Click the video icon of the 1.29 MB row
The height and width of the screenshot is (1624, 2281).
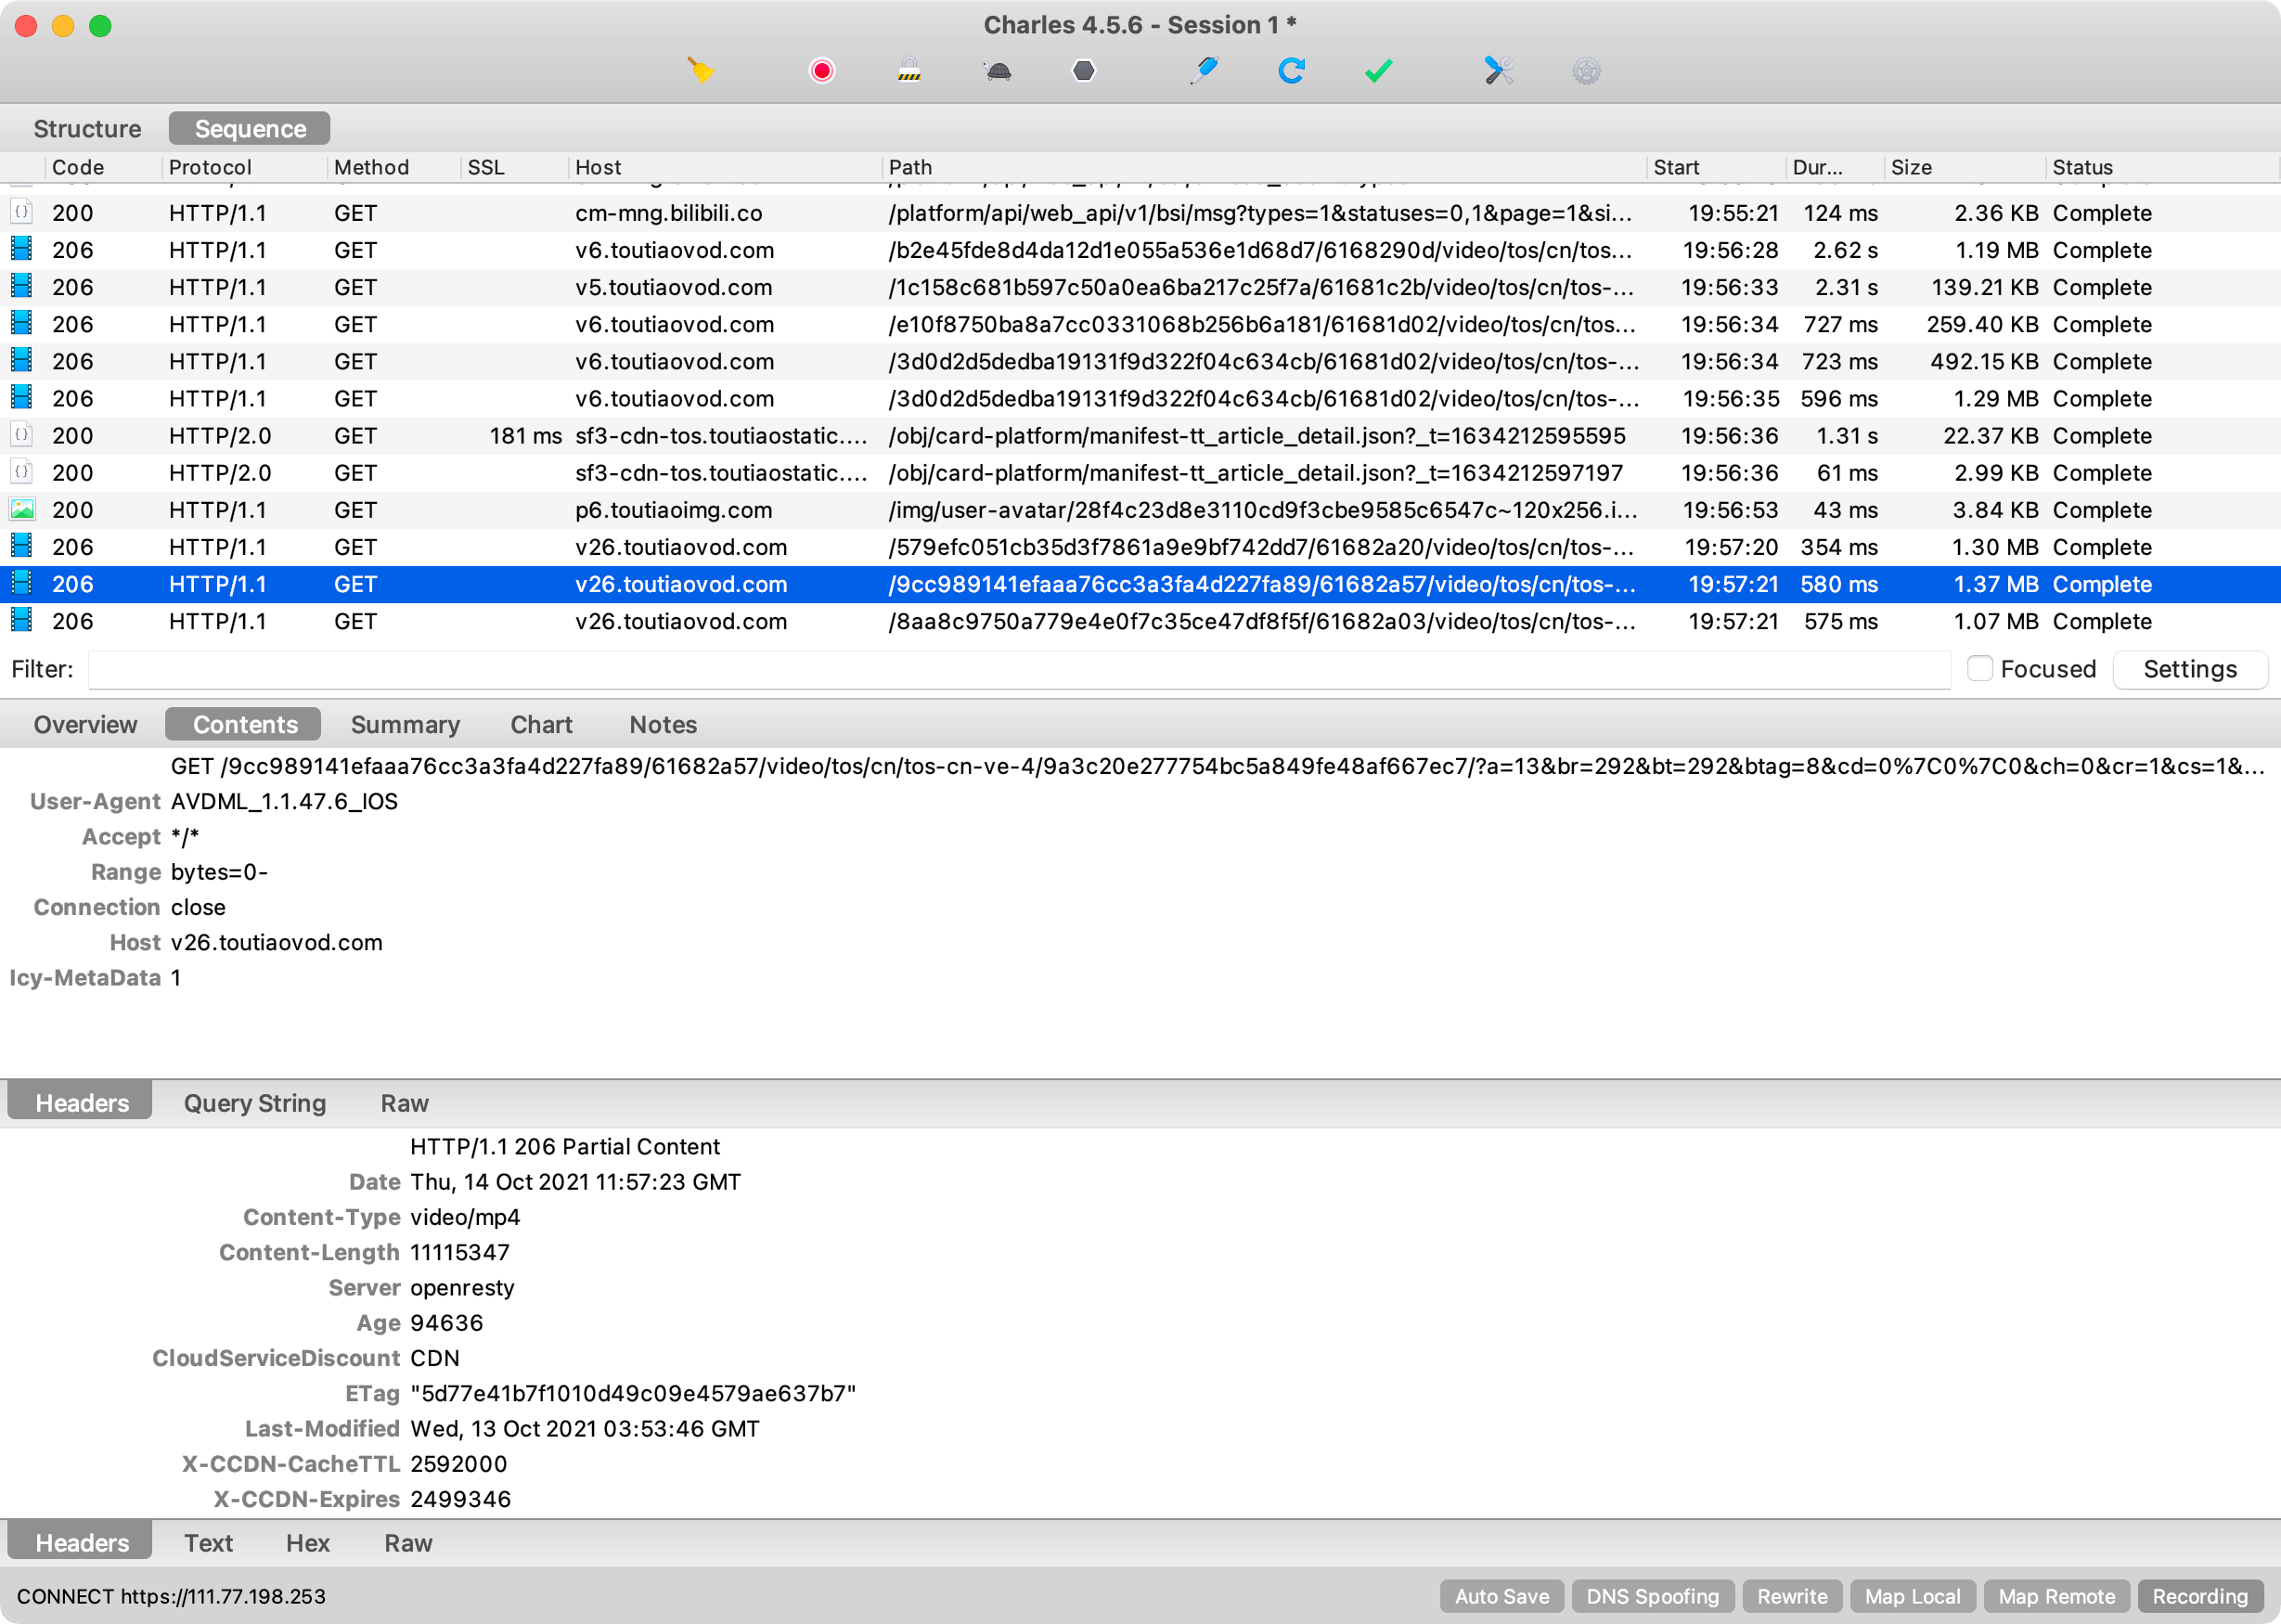pos(21,398)
